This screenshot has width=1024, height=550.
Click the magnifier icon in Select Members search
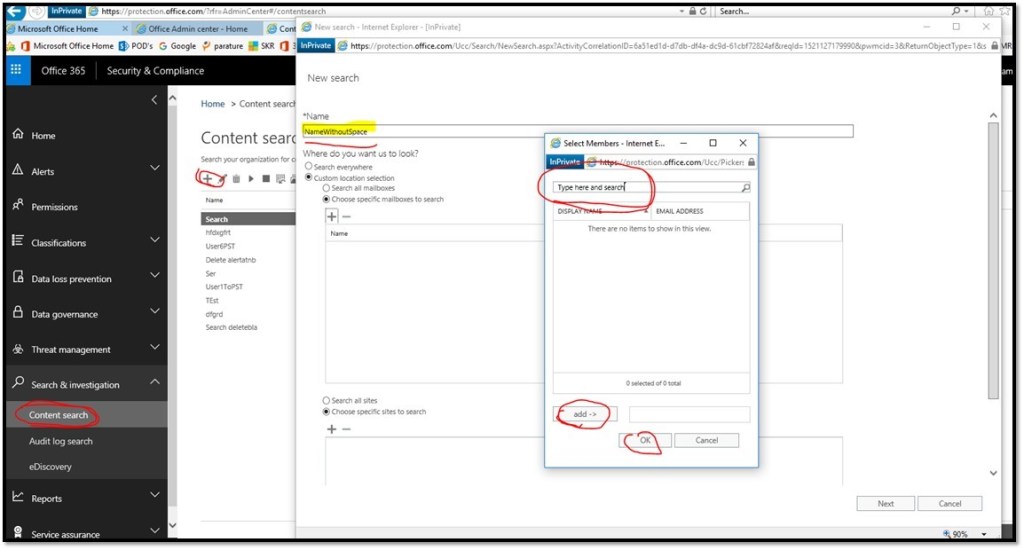pyautogui.click(x=745, y=187)
